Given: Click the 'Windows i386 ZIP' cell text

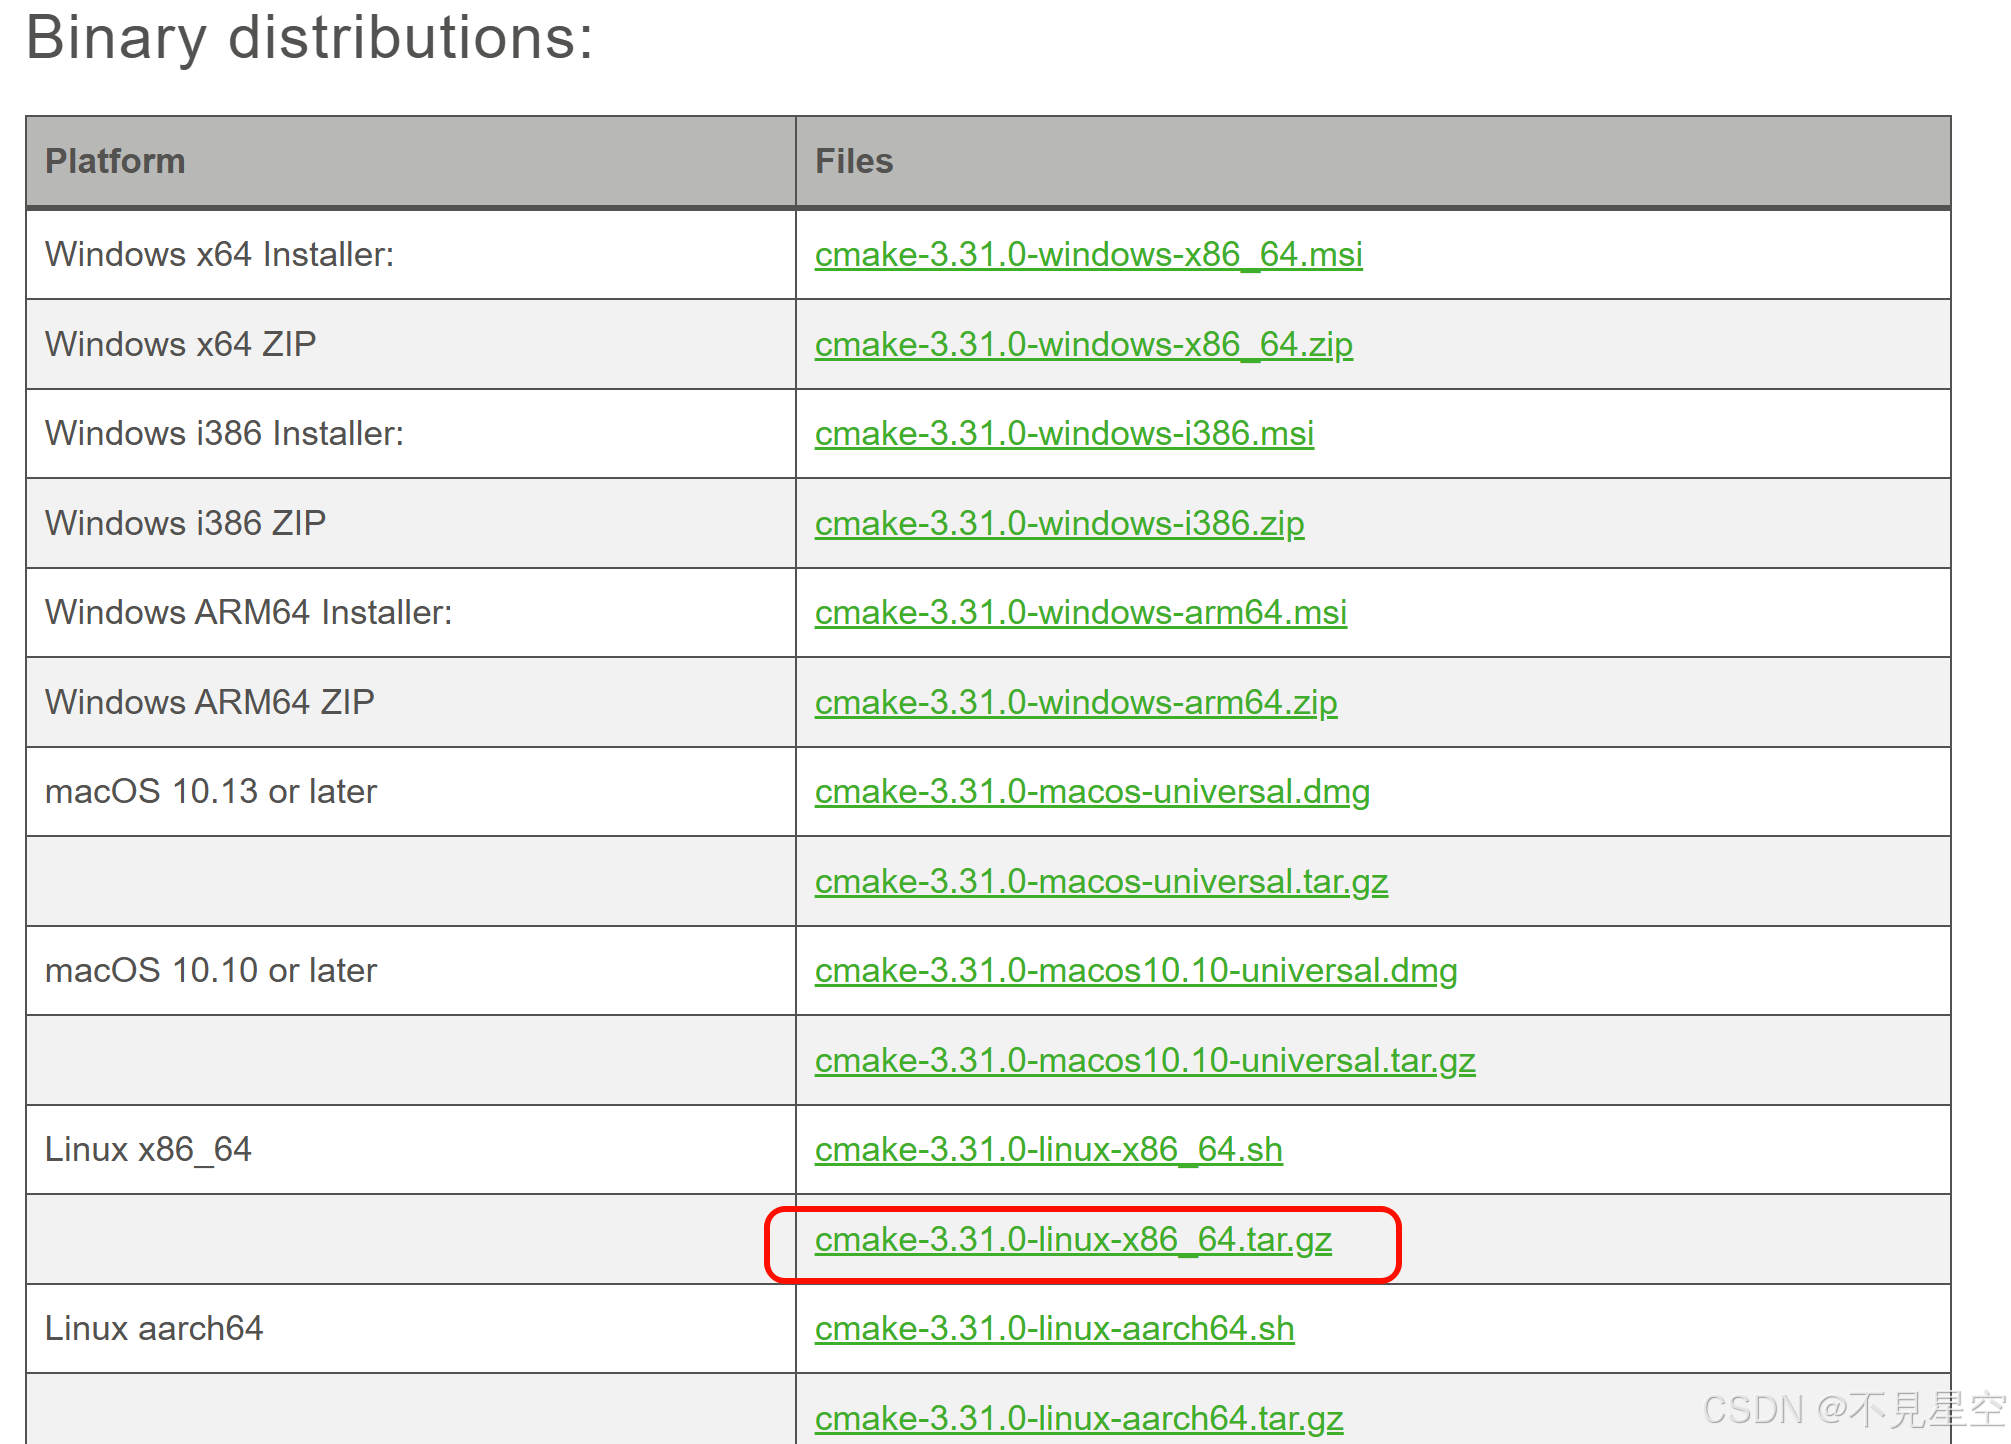Looking at the screenshot, I should [x=186, y=523].
